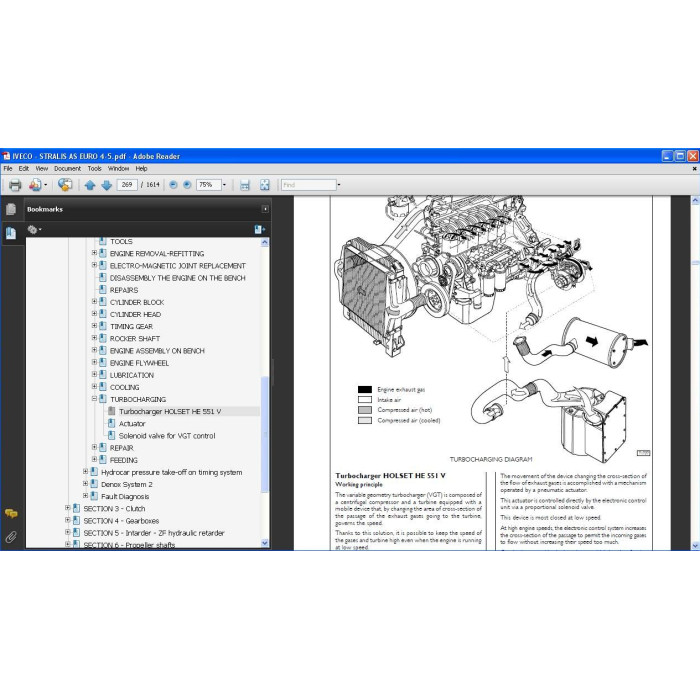Expand SECTION 4 - Gearboxes node

[67, 520]
